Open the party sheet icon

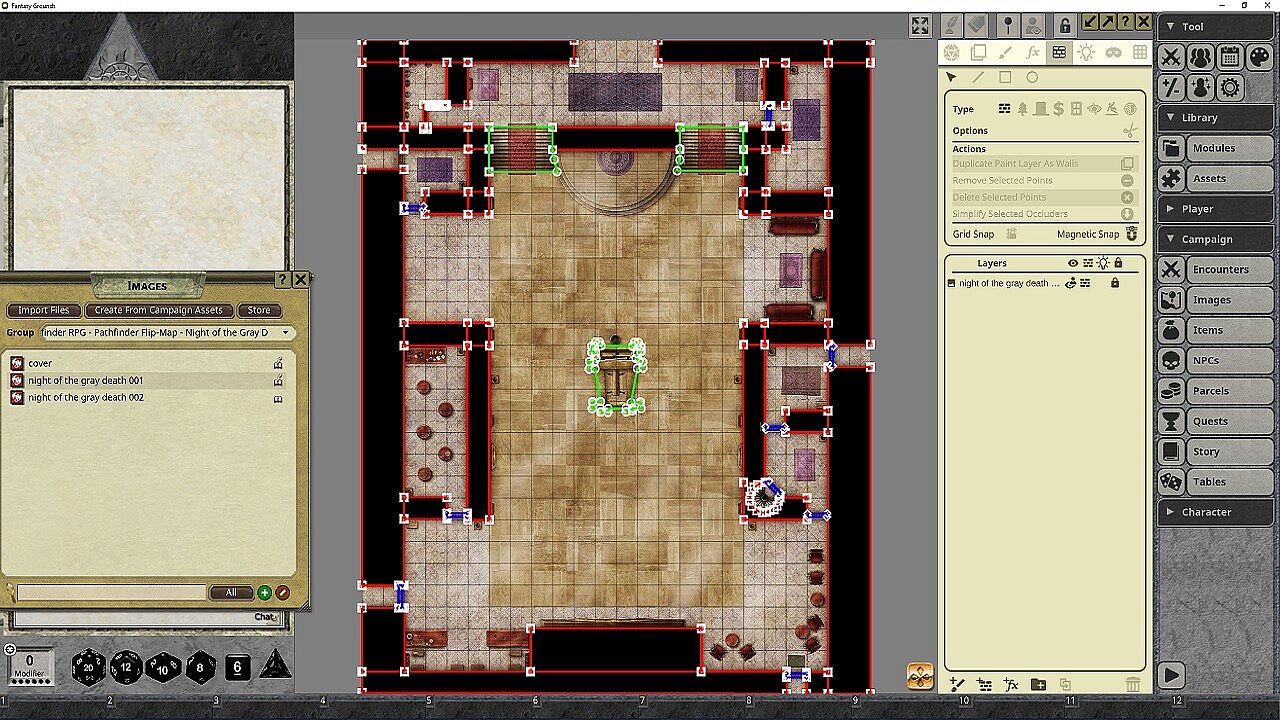pyautogui.click(x=1200, y=58)
